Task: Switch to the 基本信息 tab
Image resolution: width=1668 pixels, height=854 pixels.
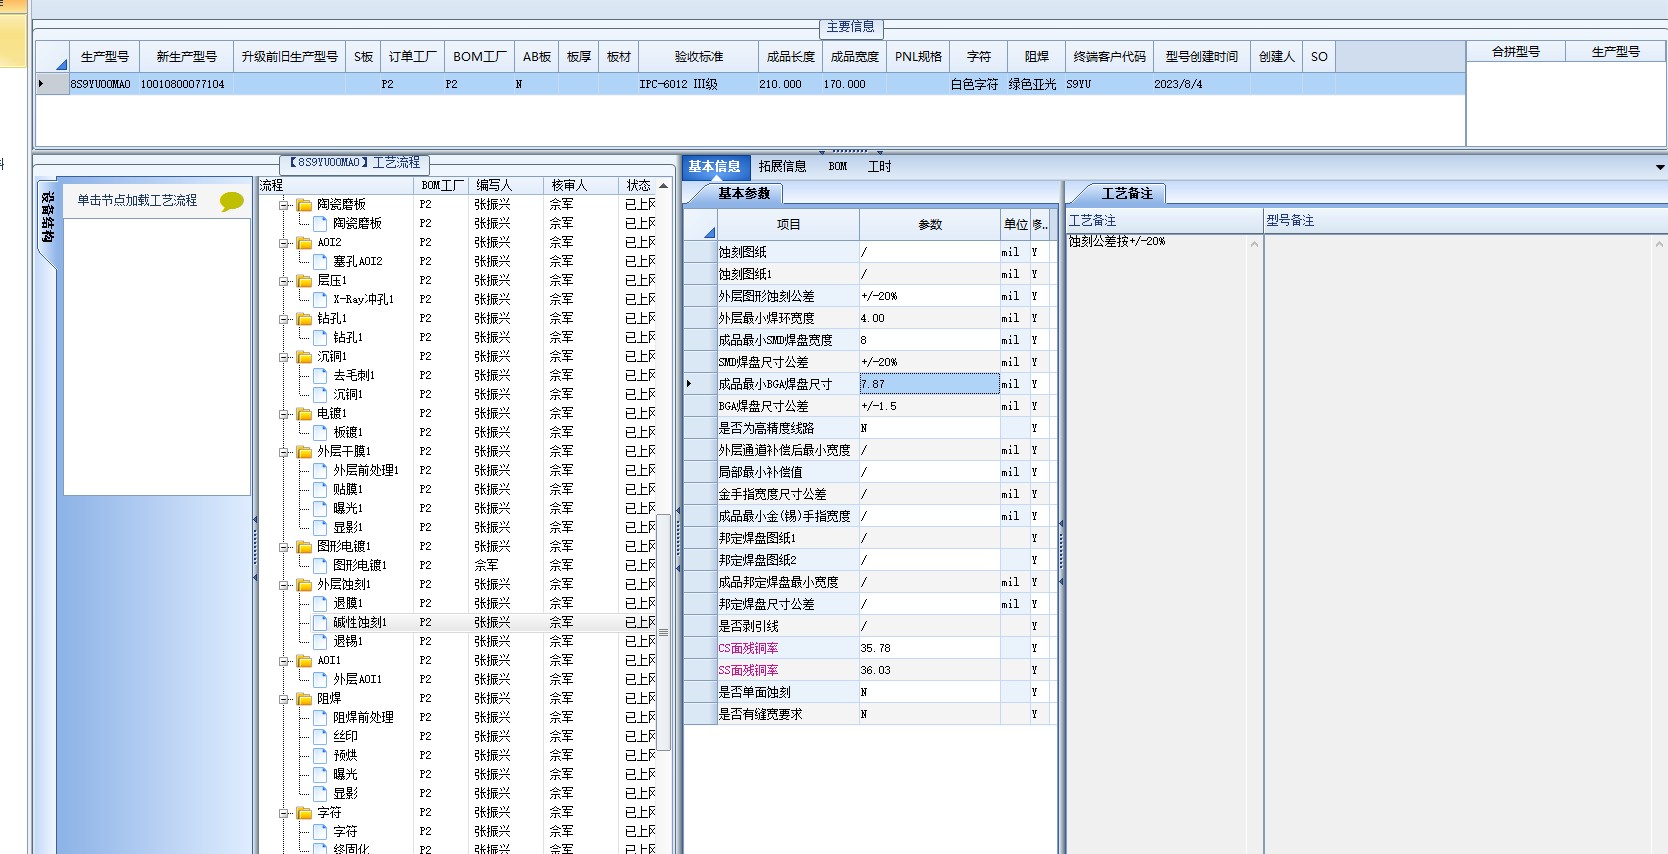Action: [x=714, y=167]
